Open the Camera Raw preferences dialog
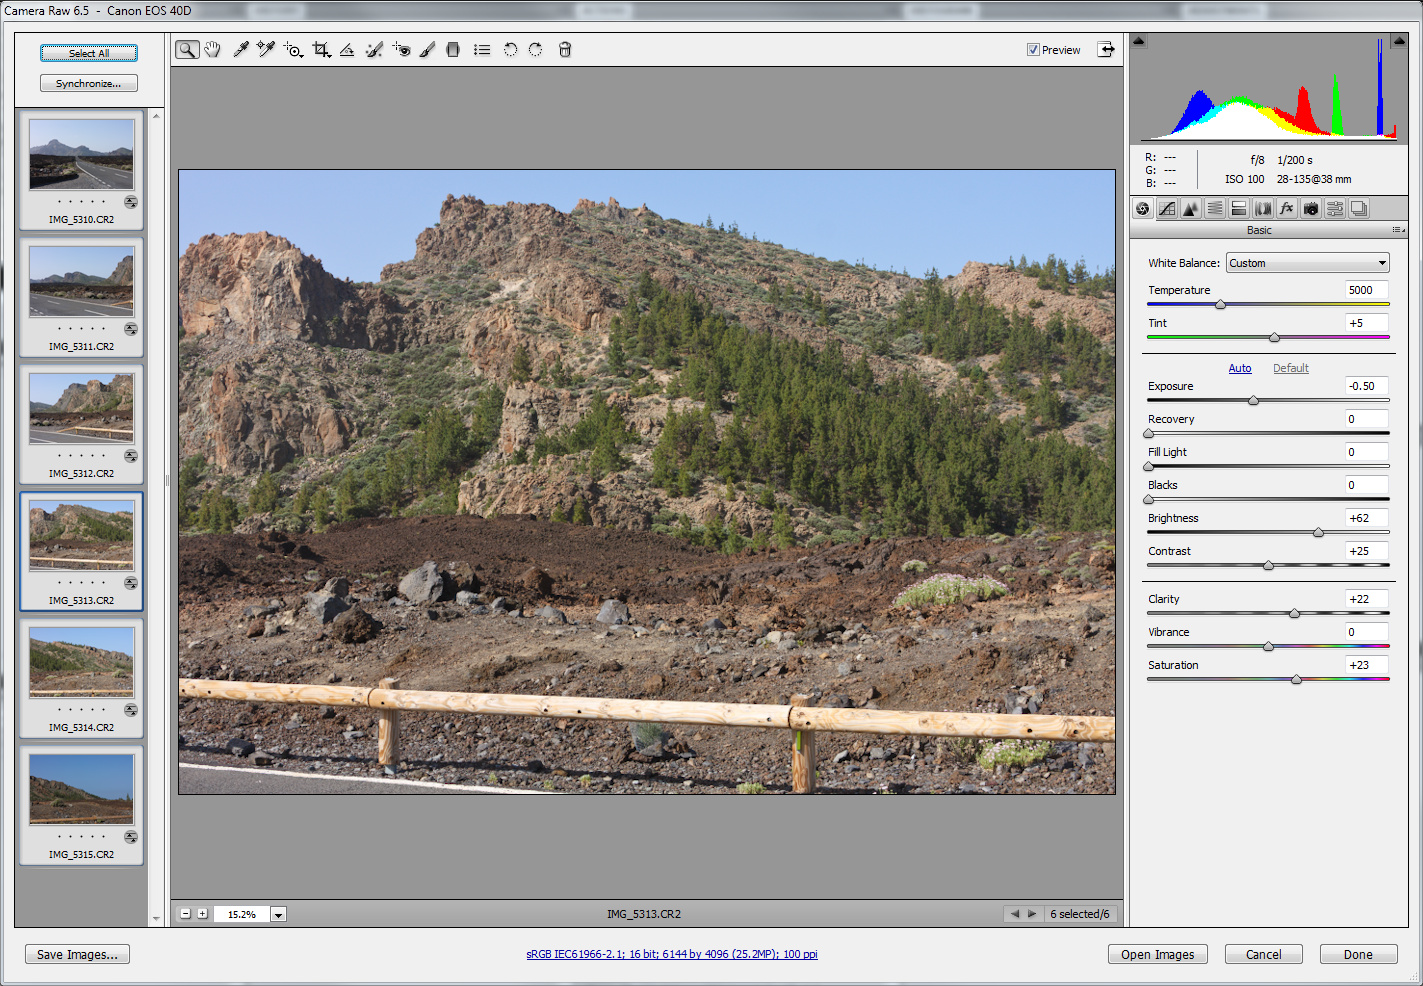1423x986 pixels. click(482, 50)
